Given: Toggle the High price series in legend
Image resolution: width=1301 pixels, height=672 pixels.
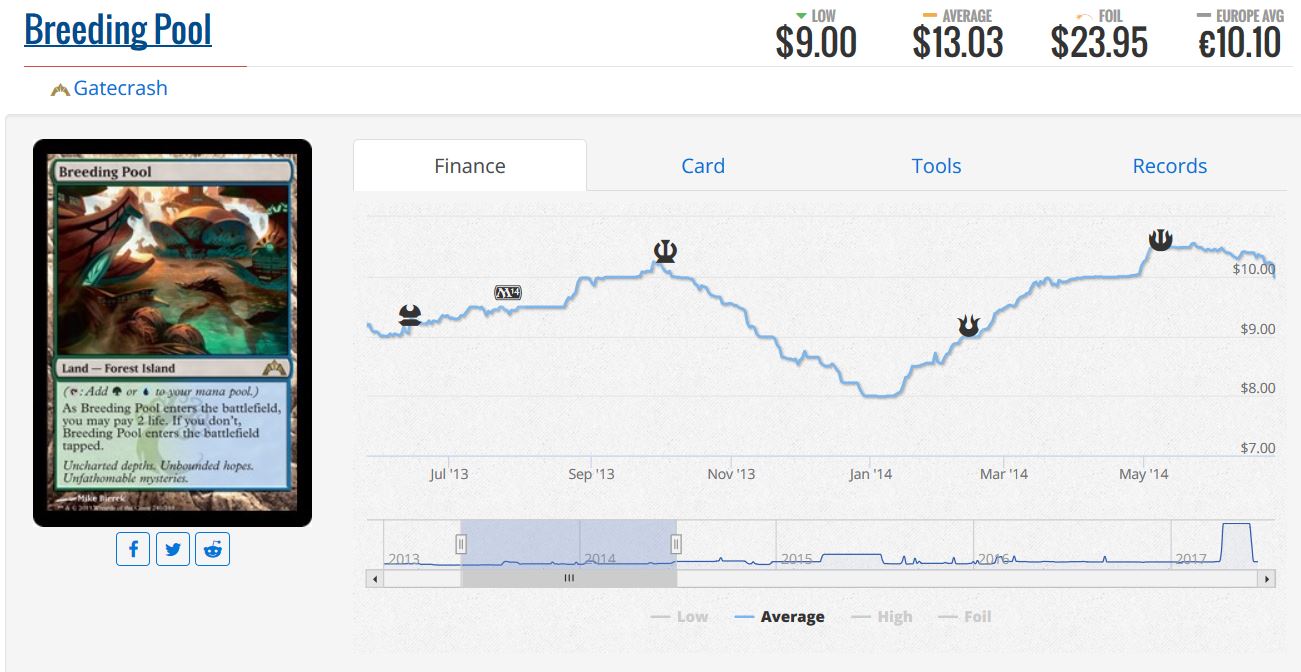Looking at the screenshot, I should pos(882,617).
